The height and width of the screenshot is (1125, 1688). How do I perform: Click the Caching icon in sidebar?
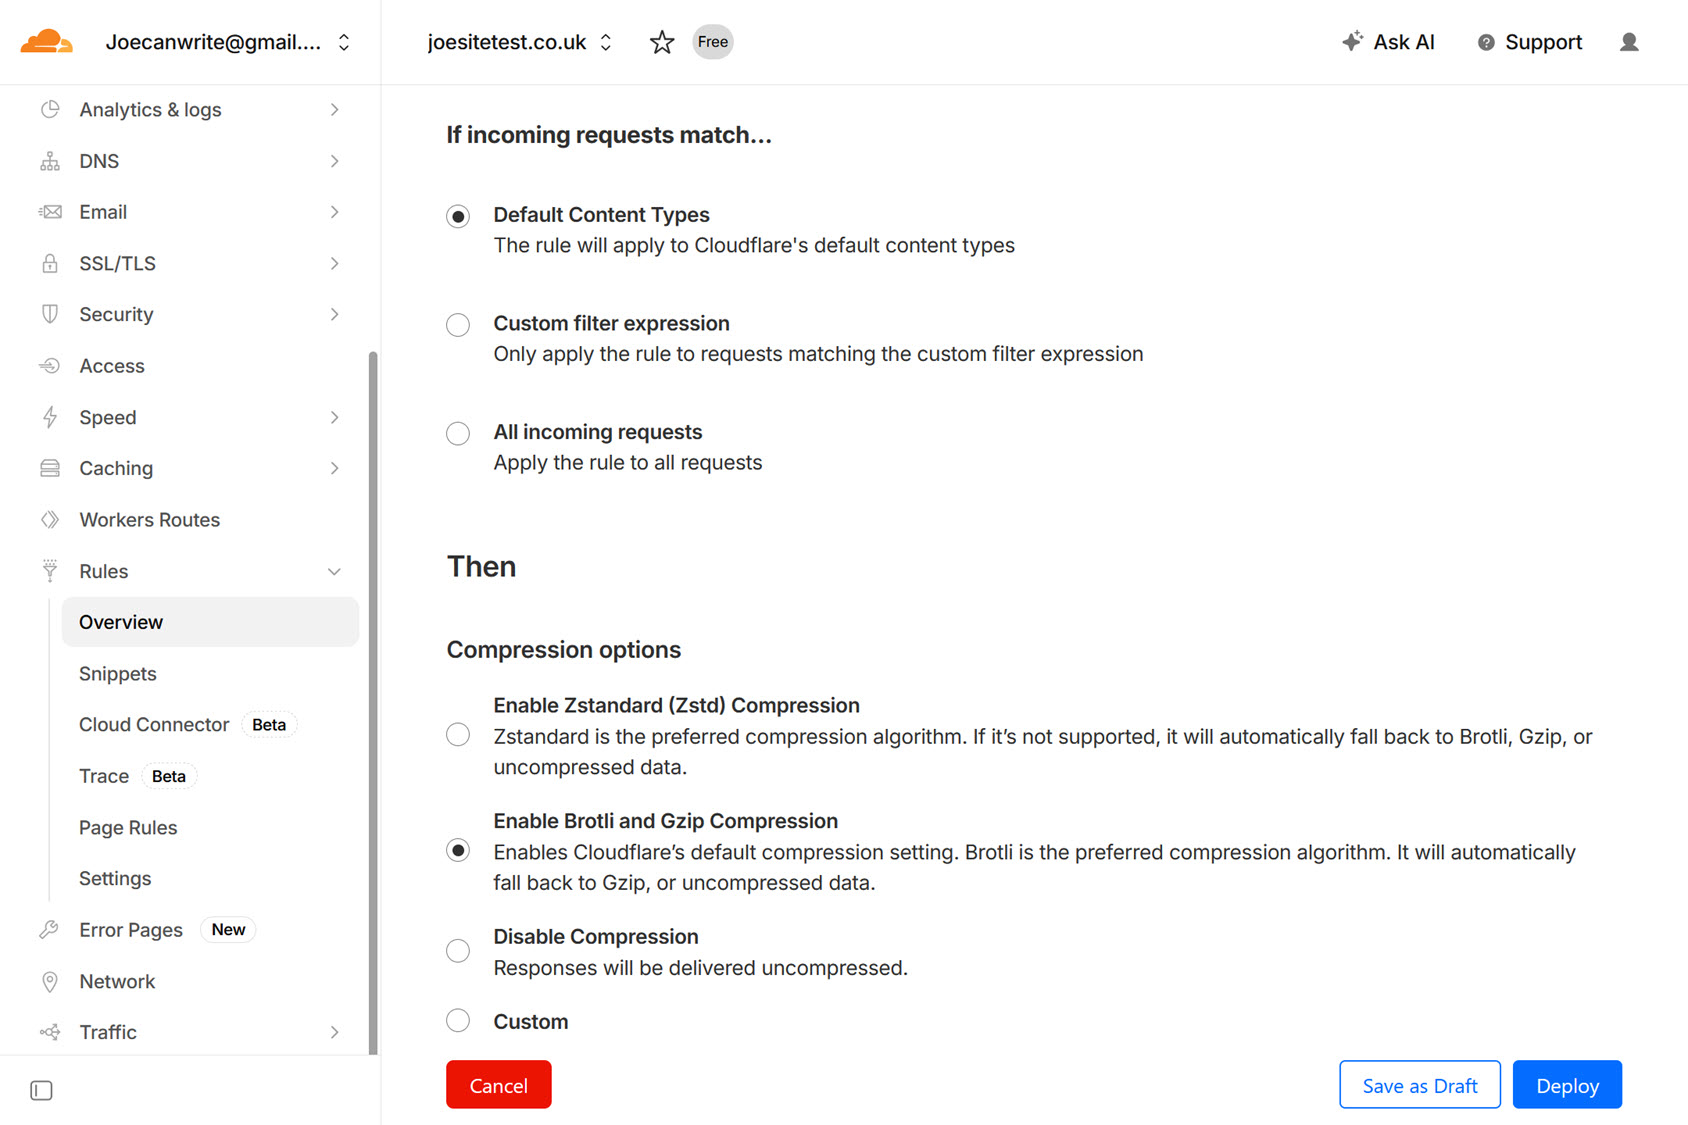(x=50, y=468)
